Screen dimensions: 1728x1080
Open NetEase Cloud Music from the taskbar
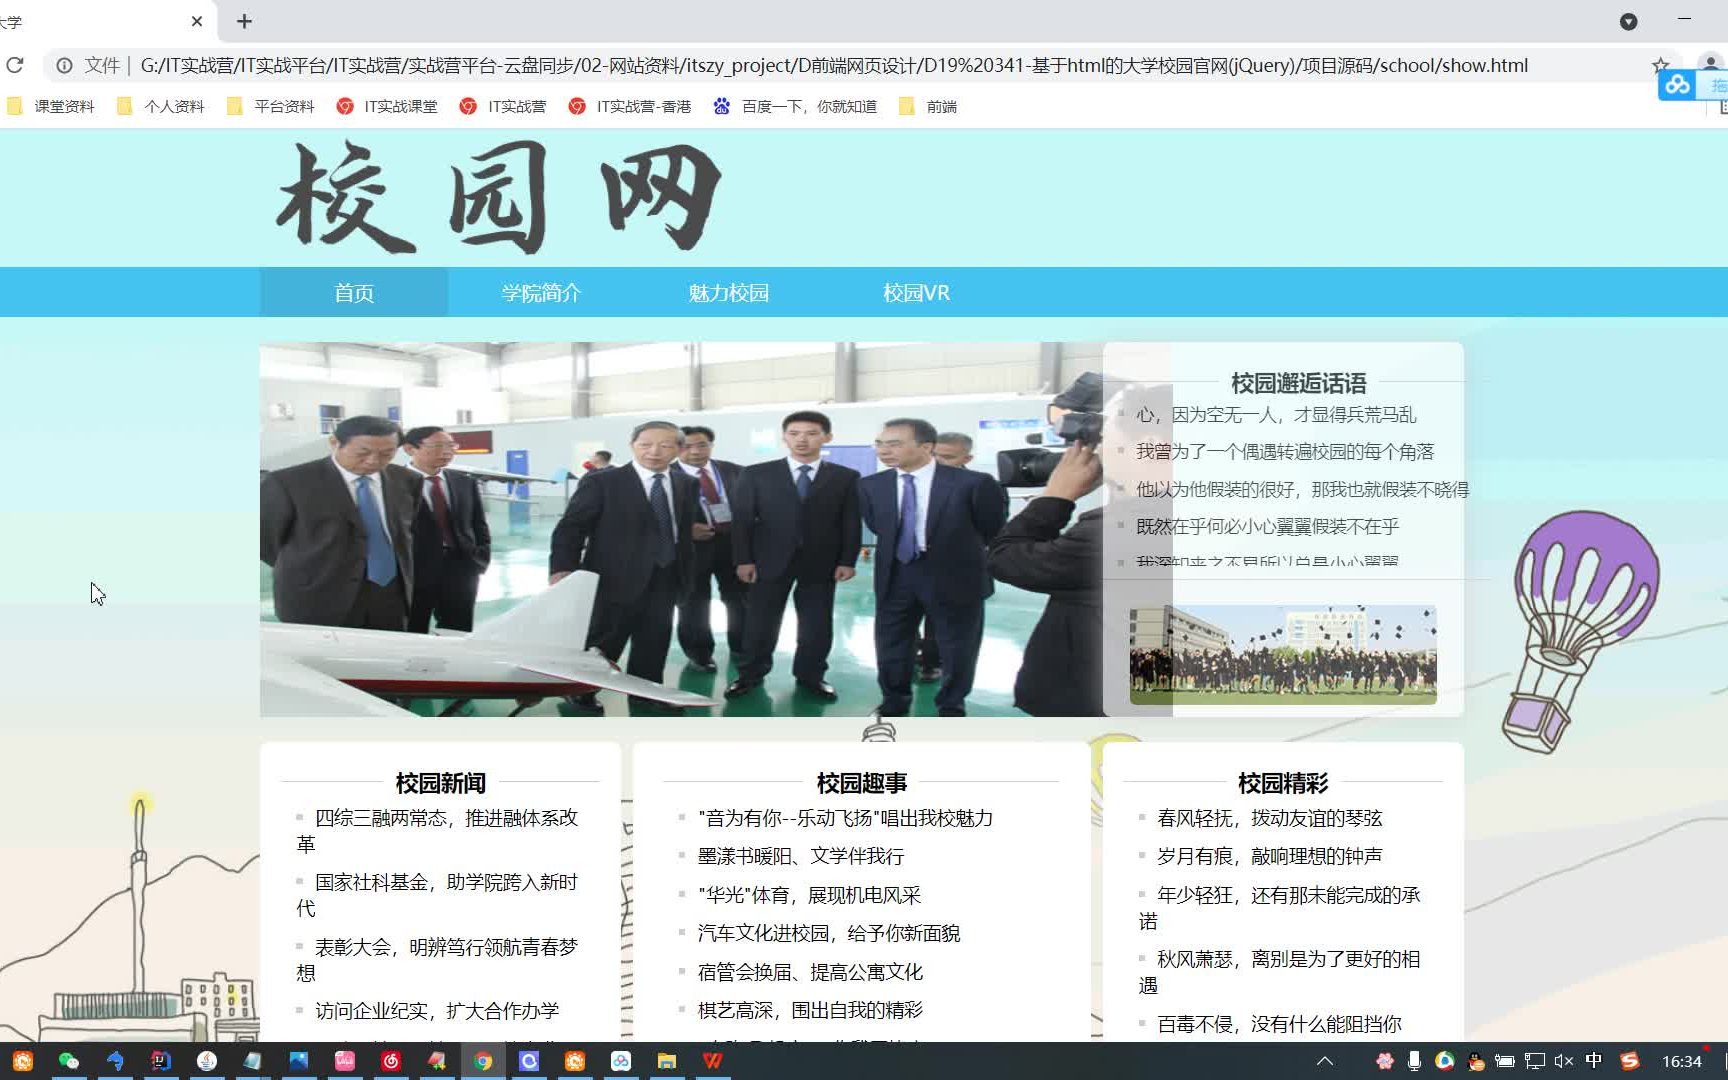tap(392, 1061)
